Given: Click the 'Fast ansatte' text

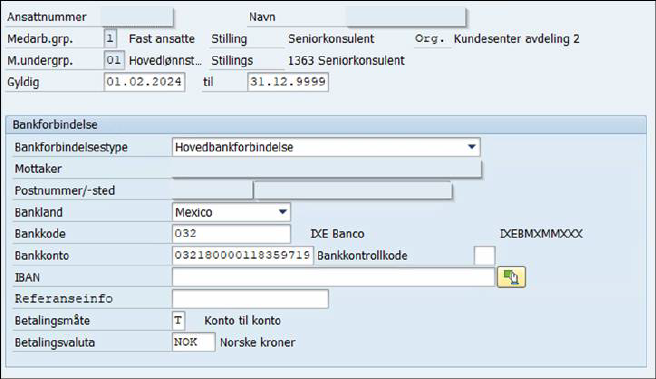Looking at the screenshot, I should coord(161,38).
